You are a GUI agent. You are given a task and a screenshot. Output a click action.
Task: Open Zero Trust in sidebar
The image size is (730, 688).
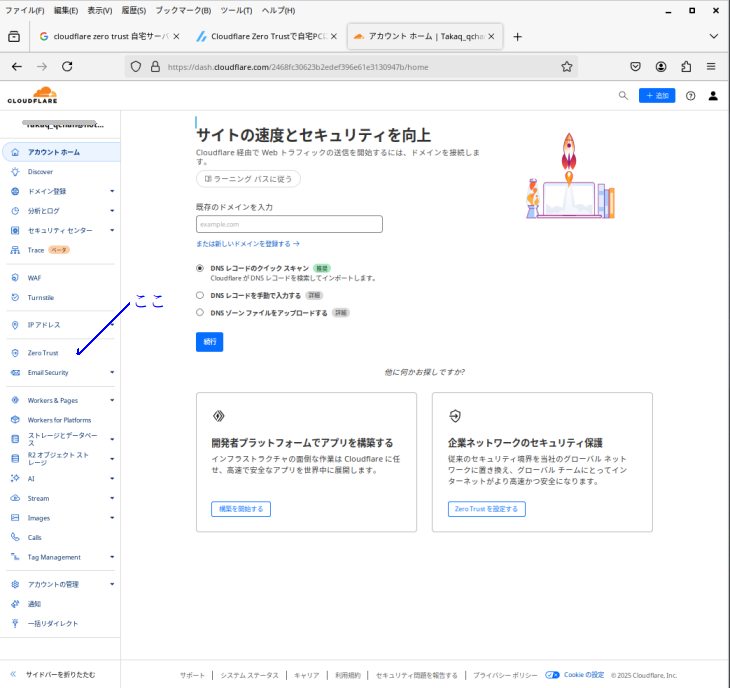click(43, 353)
